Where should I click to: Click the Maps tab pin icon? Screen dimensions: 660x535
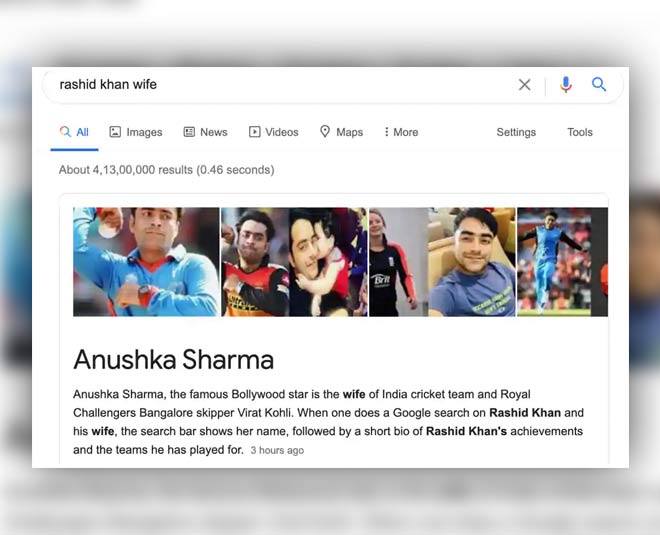325,131
